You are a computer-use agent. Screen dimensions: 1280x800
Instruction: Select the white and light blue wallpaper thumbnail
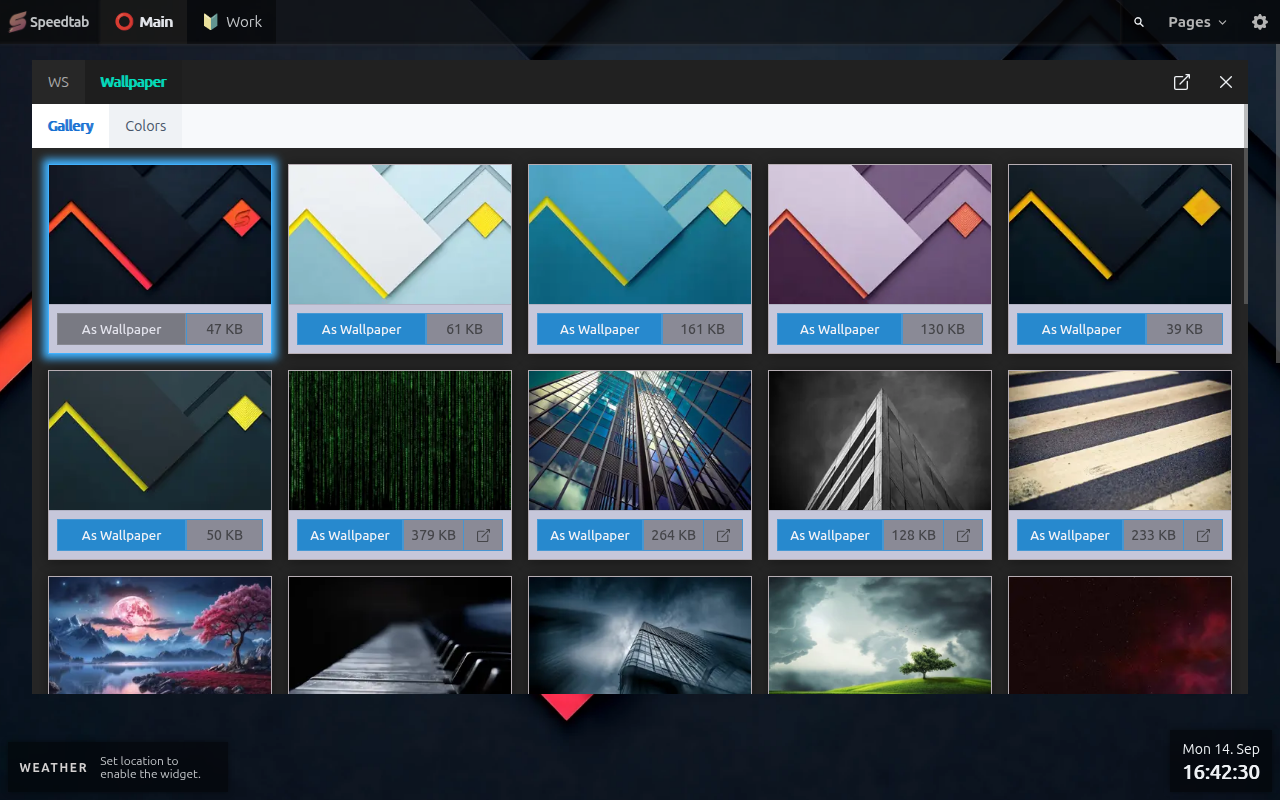(x=400, y=234)
